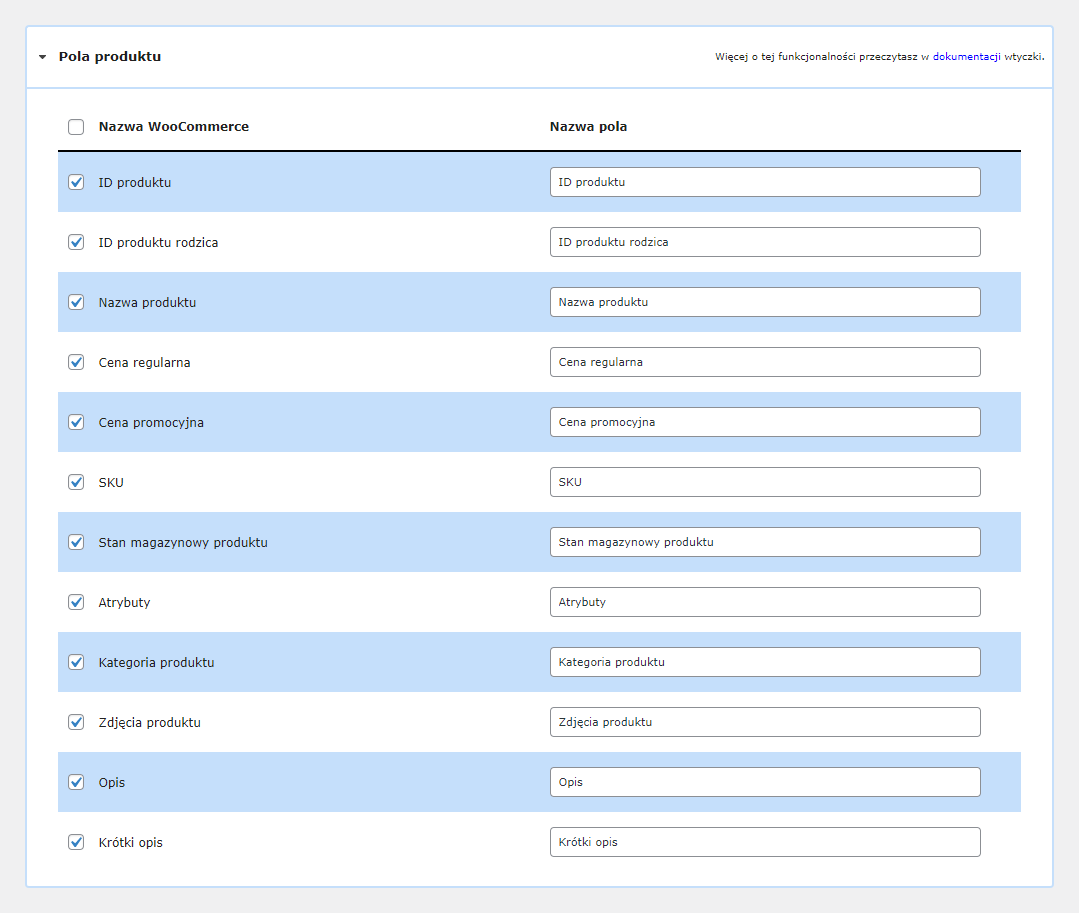Toggle the Krótki opis checkbox
The height and width of the screenshot is (913, 1079).
(76, 842)
